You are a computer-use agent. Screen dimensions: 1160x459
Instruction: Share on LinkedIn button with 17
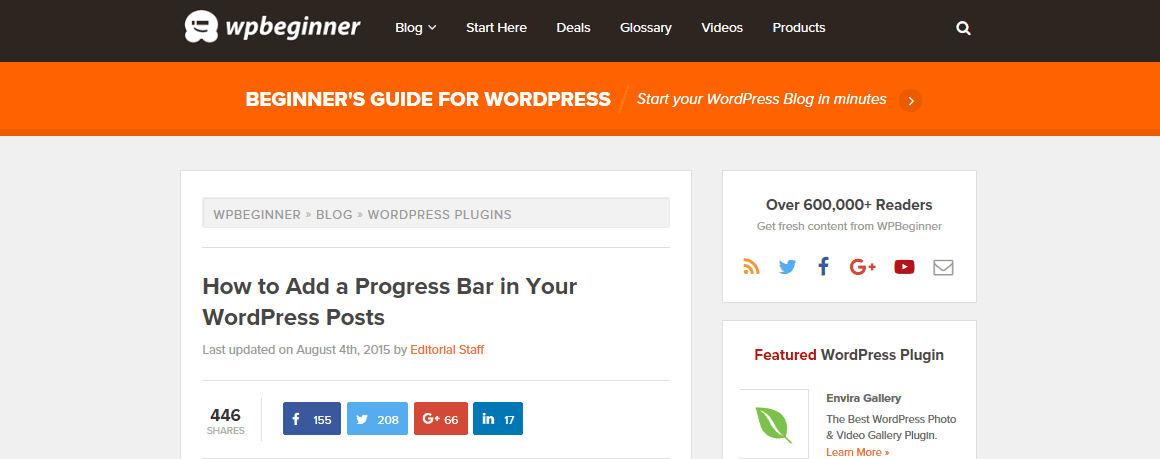point(498,419)
